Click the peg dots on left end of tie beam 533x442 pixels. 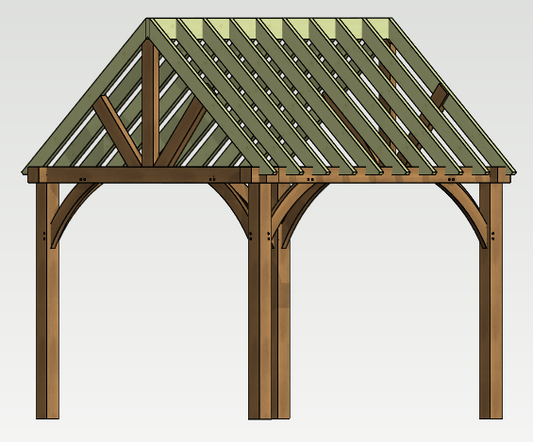83,179
